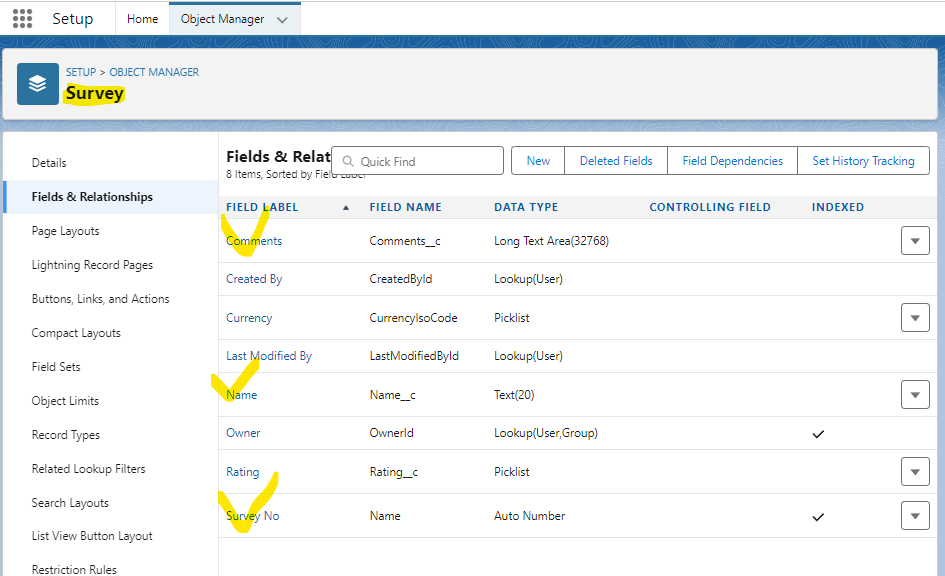Click the Survey object layers icon

pos(38,84)
